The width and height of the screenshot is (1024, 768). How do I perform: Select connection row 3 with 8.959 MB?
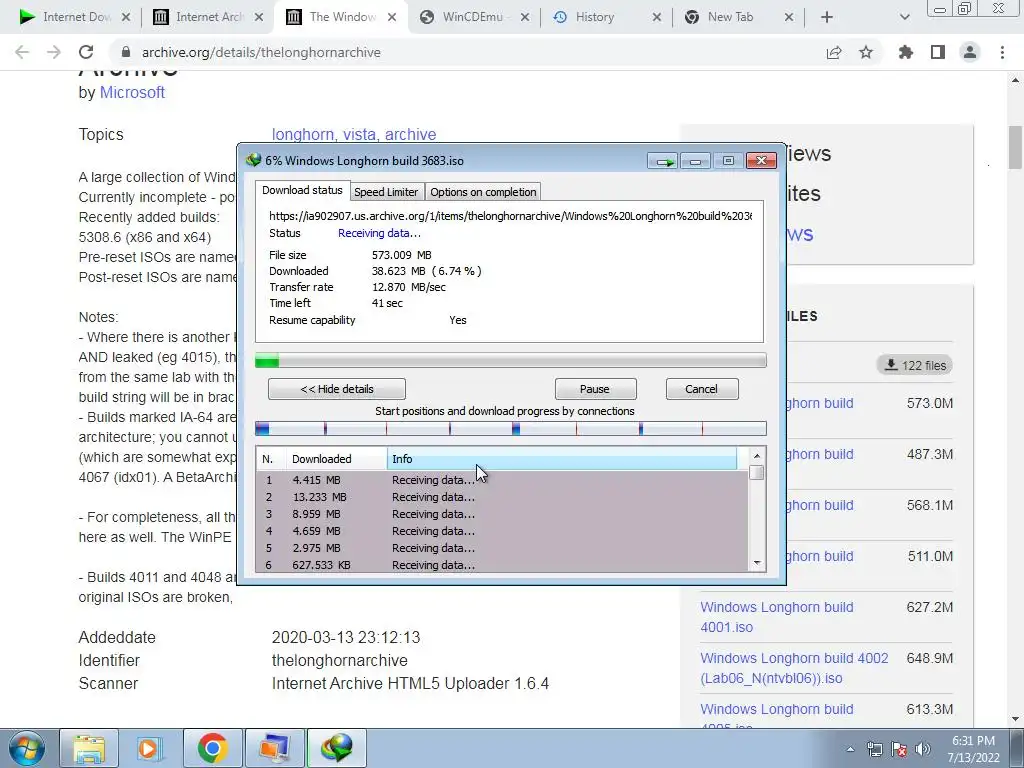[502, 514]
